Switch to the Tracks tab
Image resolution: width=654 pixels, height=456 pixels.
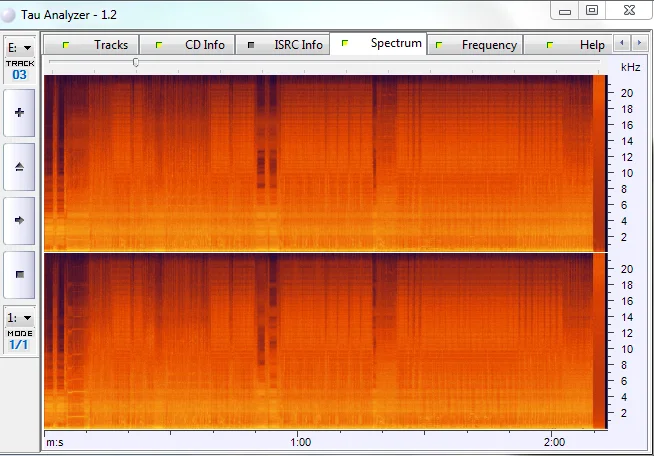tap(91, 45)
